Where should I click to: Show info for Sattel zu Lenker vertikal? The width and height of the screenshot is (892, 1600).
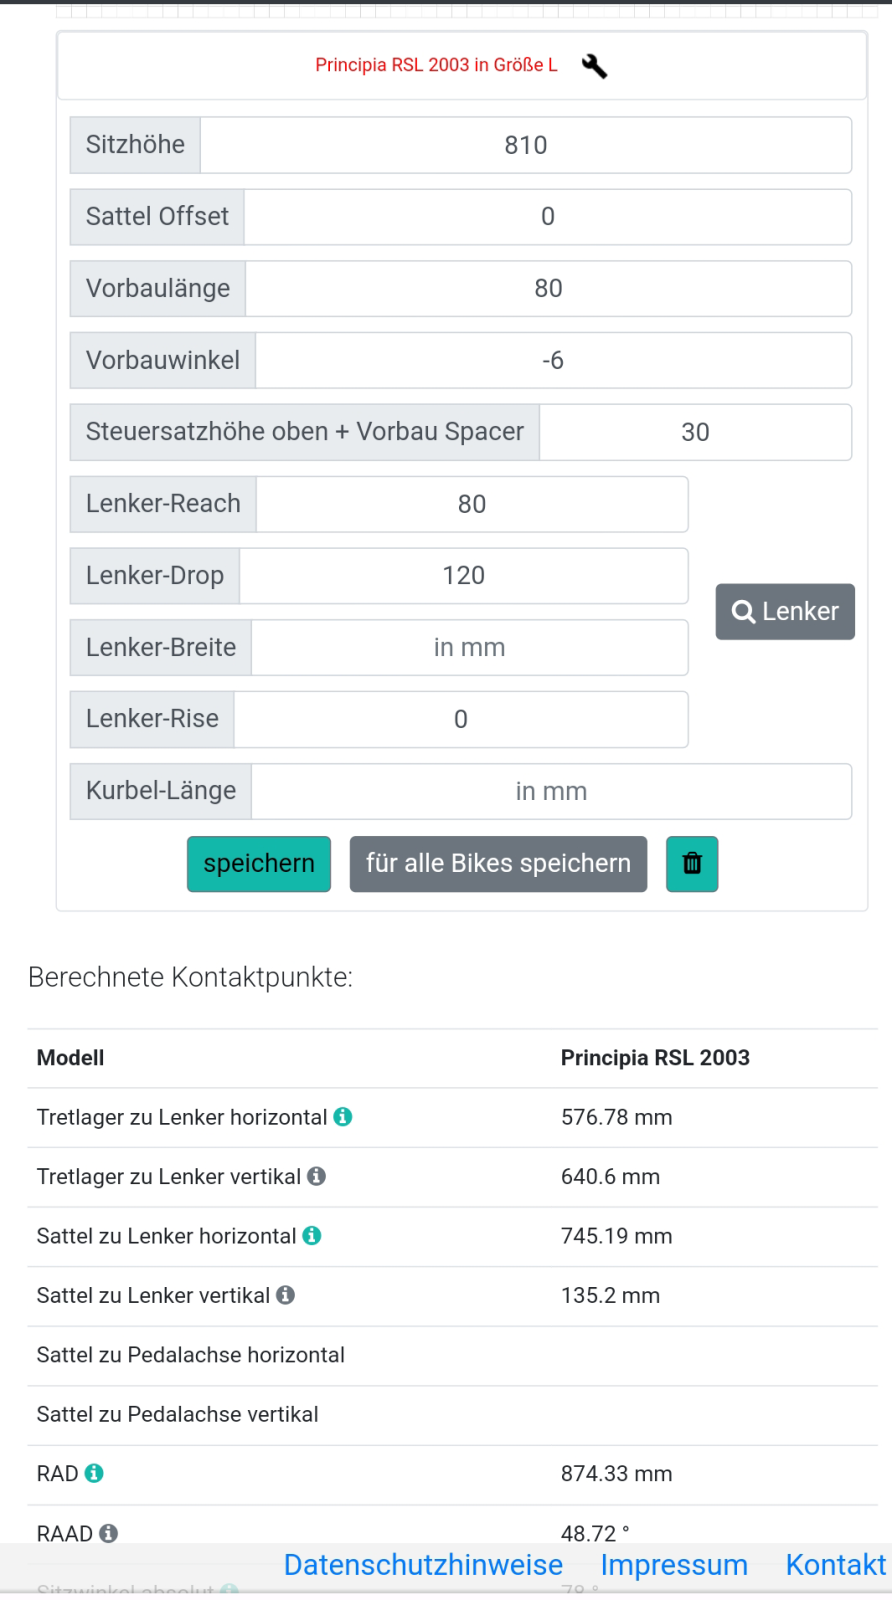coord(286,1295)
